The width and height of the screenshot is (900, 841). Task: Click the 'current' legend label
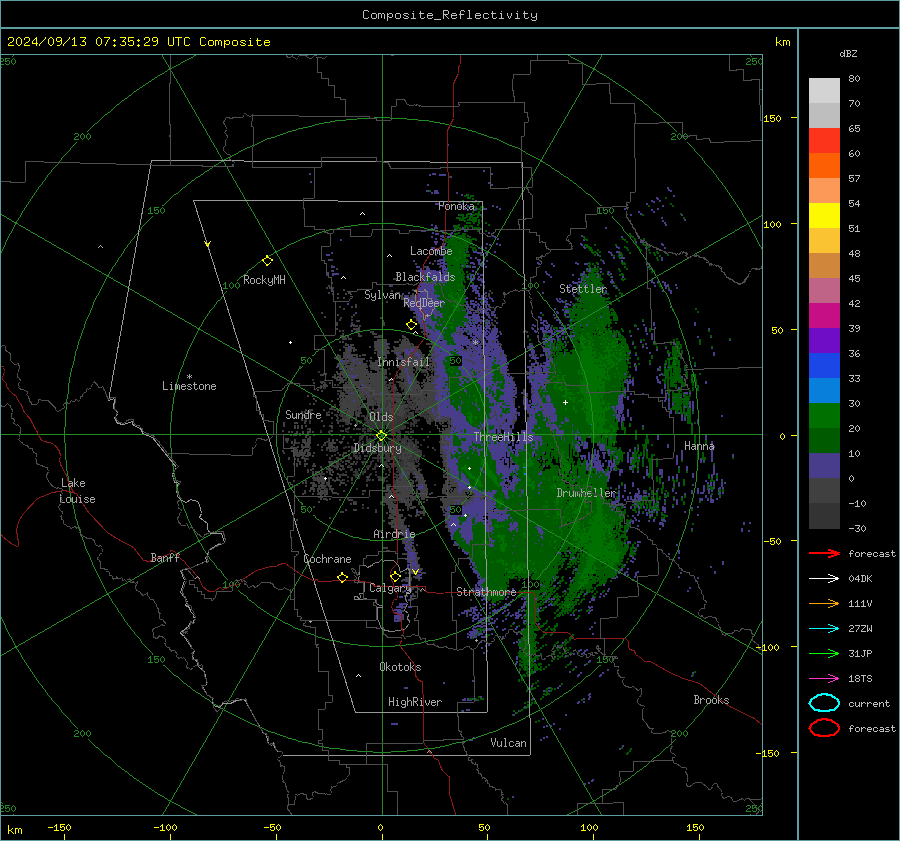(x=868, y=703)
